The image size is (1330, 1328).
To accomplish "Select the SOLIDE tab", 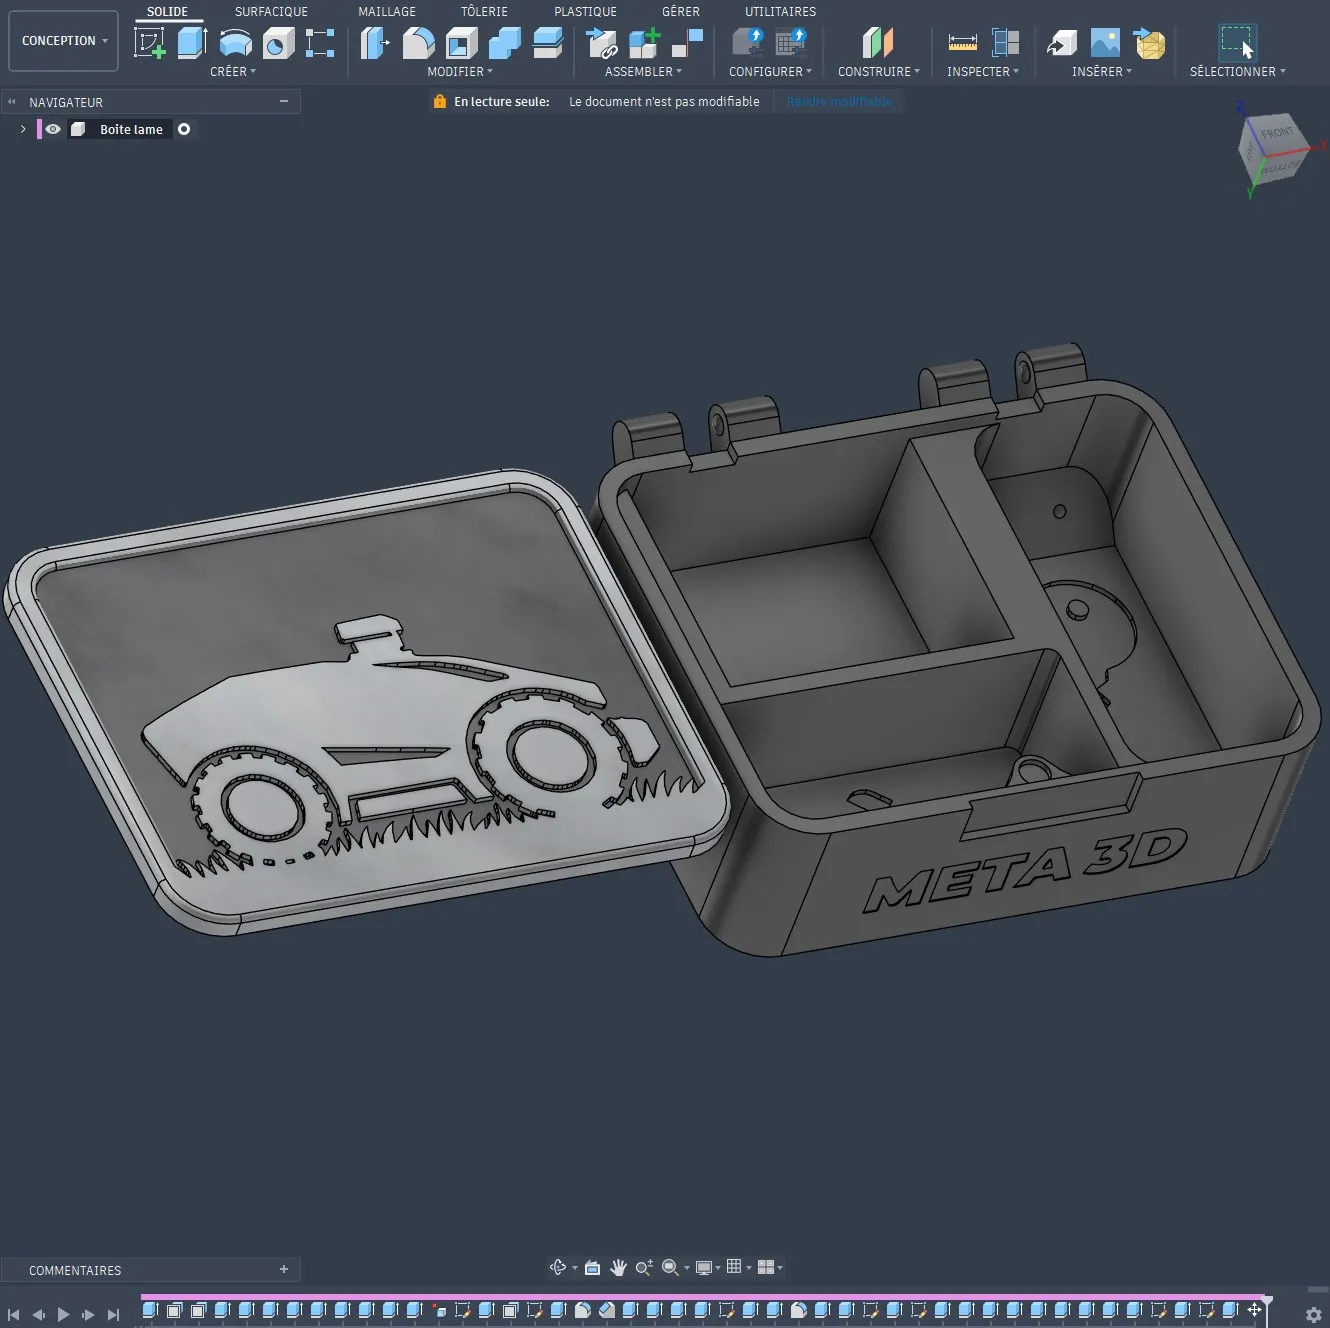I will click(167, 12).
